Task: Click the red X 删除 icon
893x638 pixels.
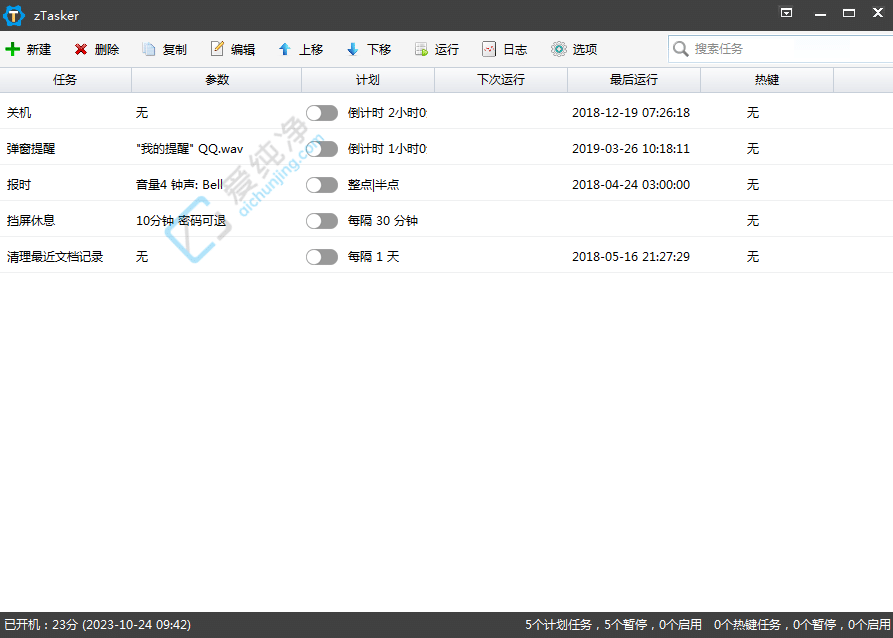Action: pos(81,50)
